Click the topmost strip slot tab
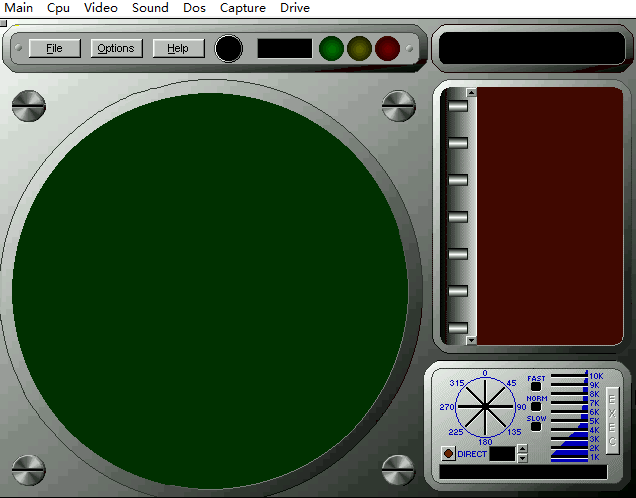Image resolution: width=636 pixels, height=498 pixels. [458, 106]
